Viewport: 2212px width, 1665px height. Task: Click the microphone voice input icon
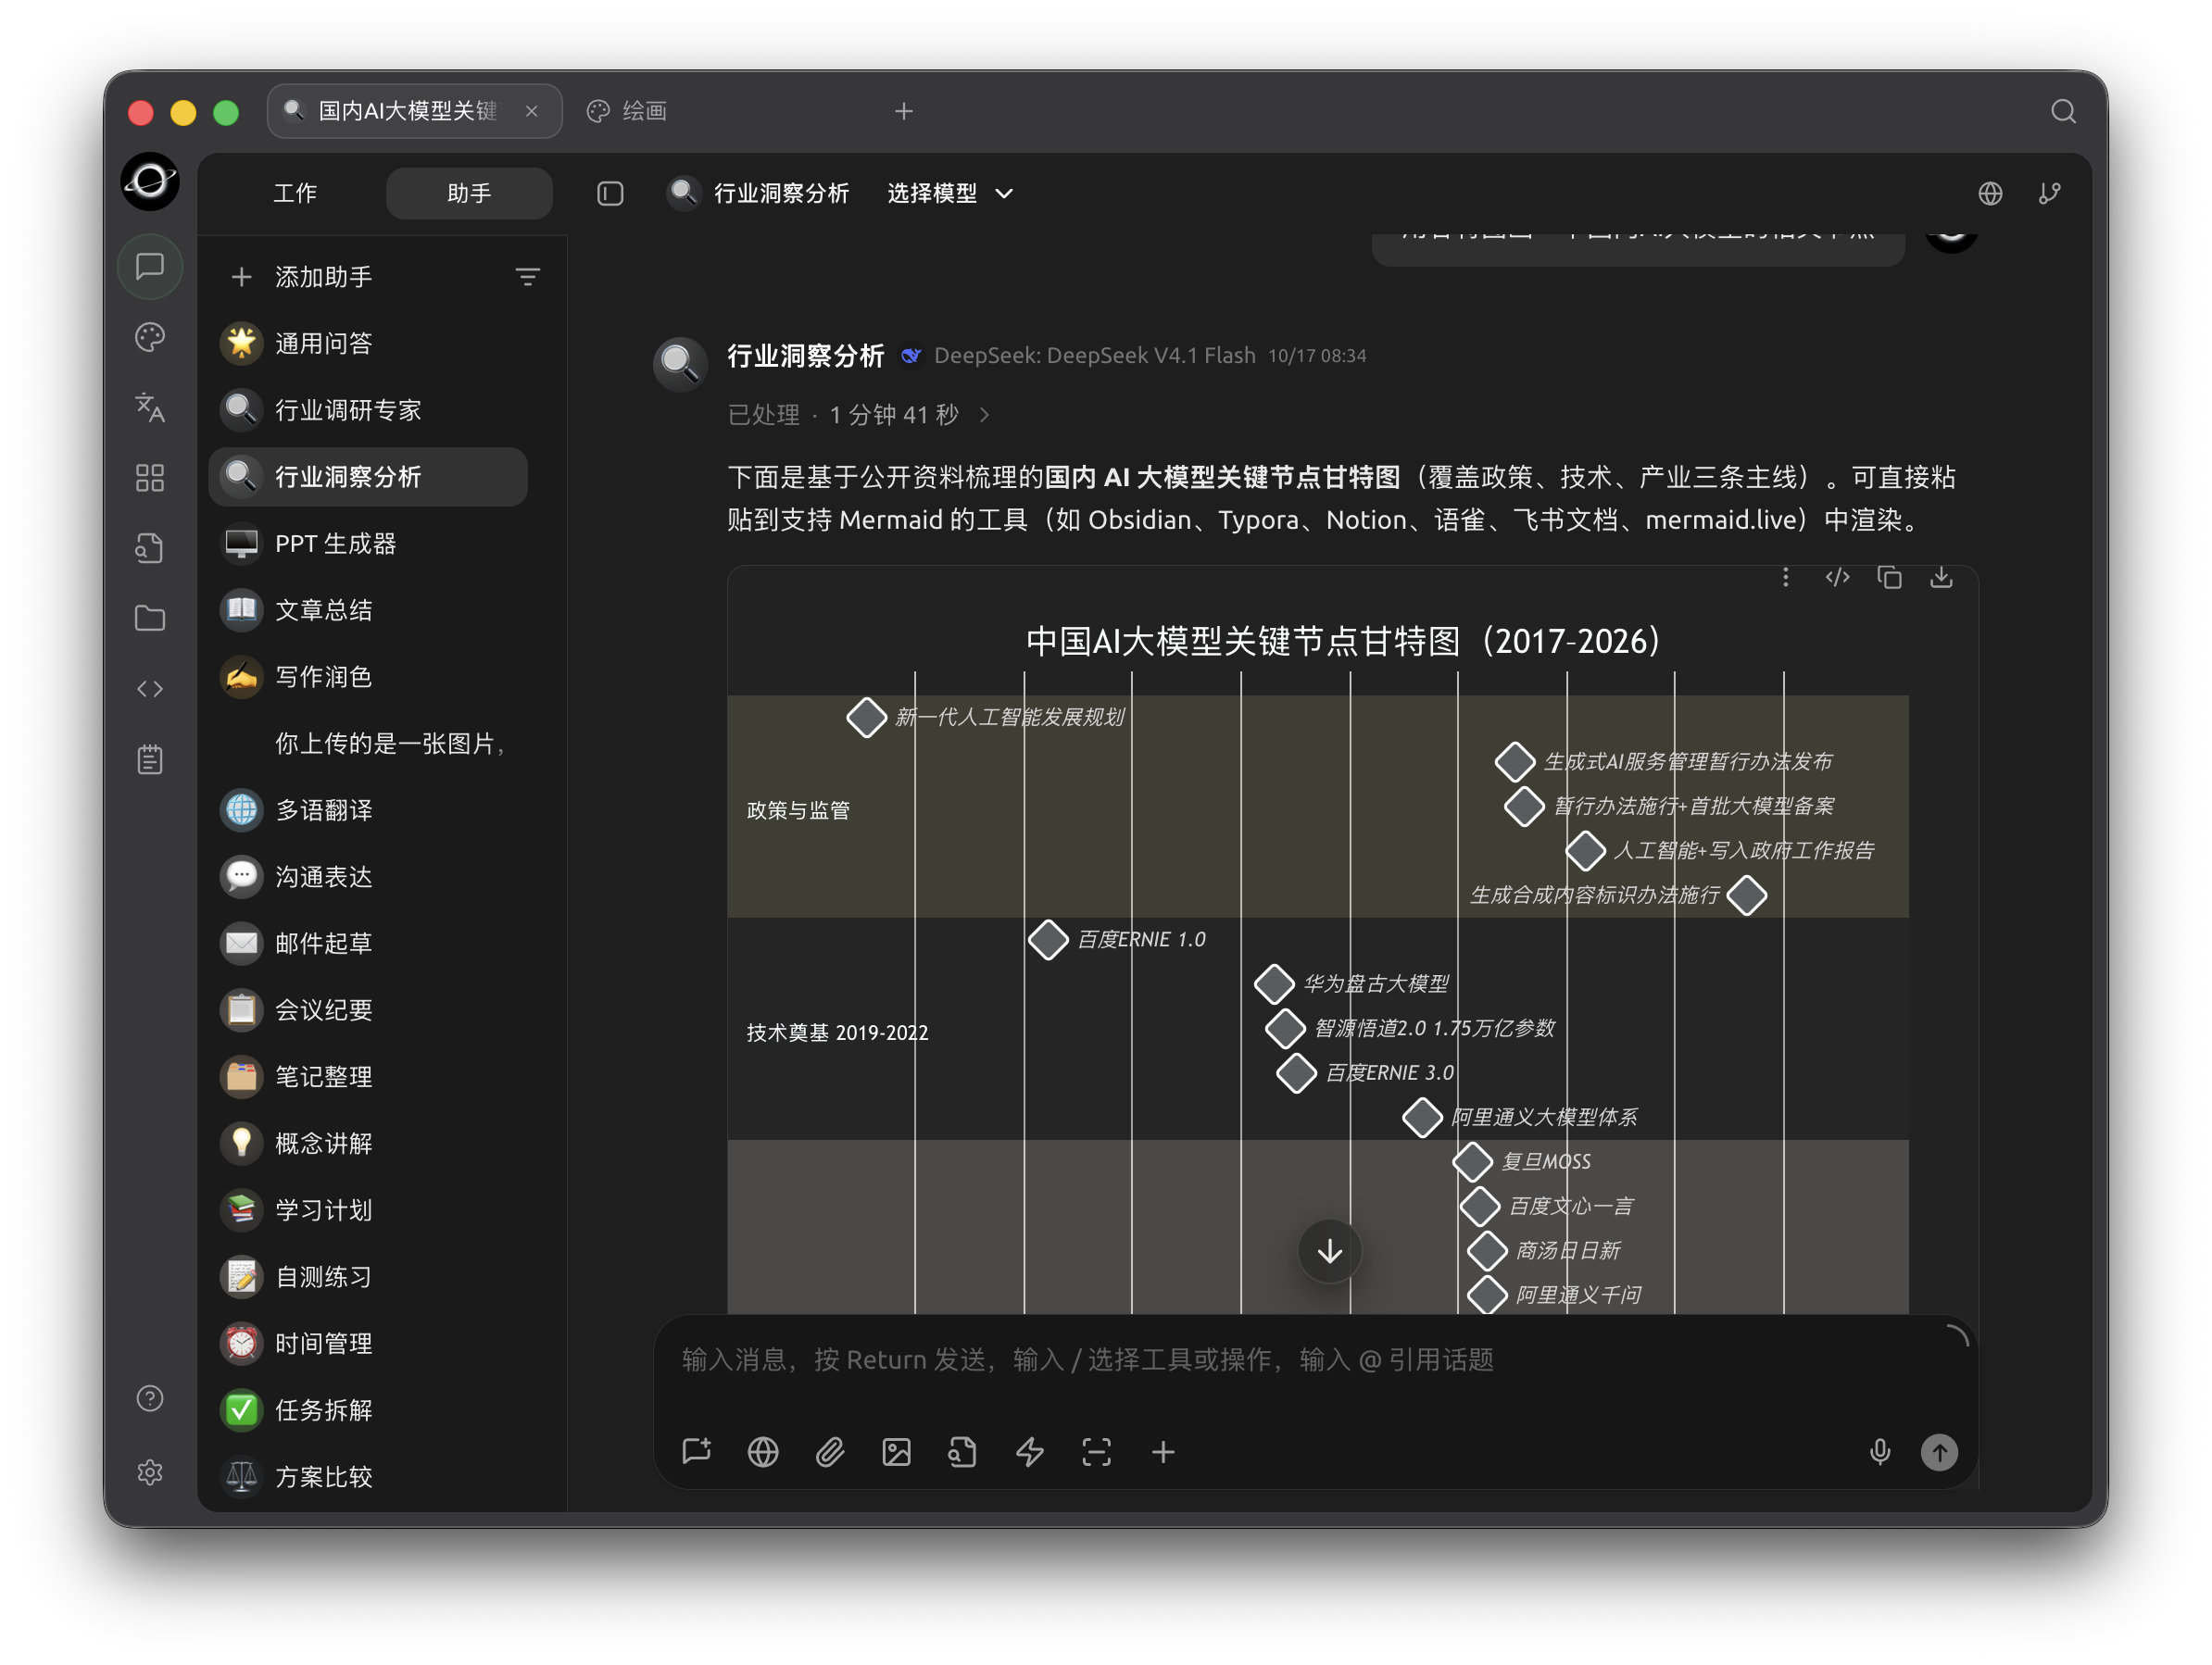tap(1880, 1452)
